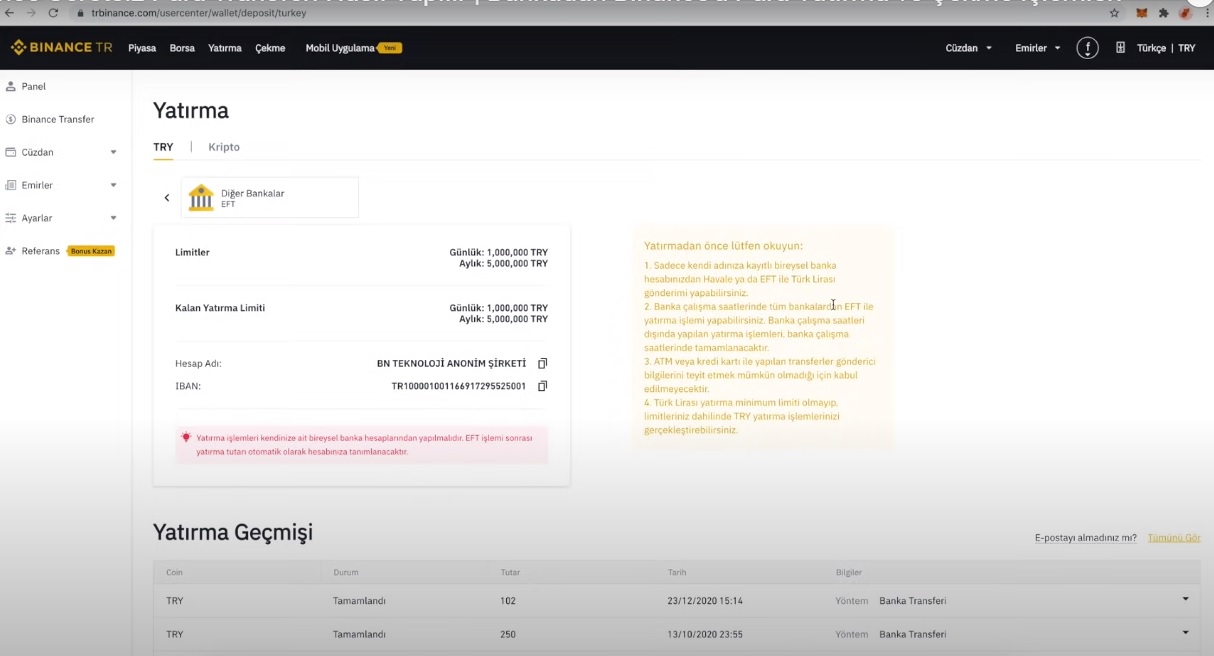Image resolution: width=1214 pixels, height=656 pixels.
Task: Open the browser extensions puzzle icon
Action: tap(1164, 13)
